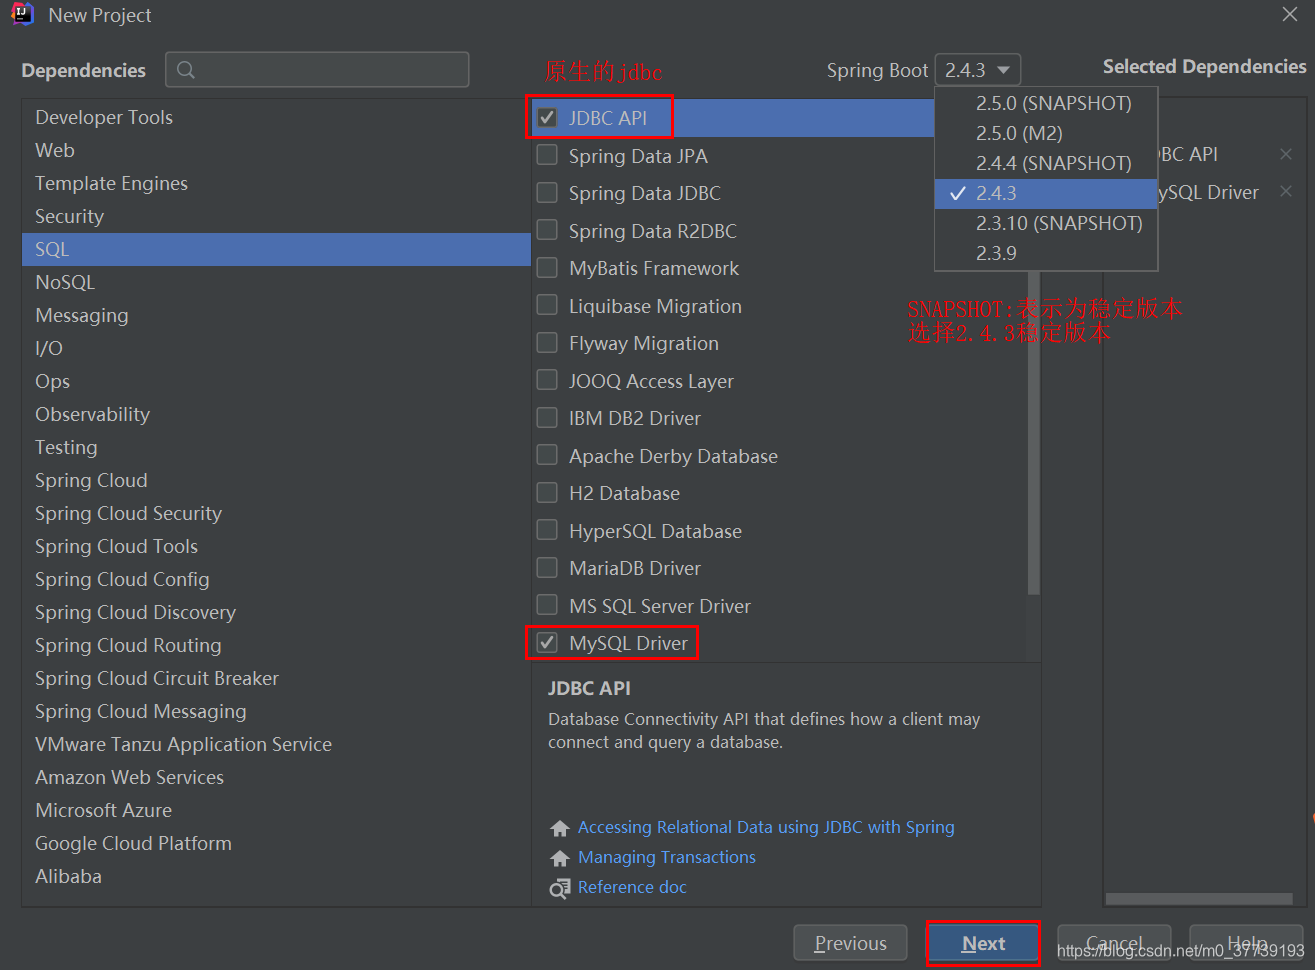Check the IBM DB2 Driver checkbox

coord(547,417)
